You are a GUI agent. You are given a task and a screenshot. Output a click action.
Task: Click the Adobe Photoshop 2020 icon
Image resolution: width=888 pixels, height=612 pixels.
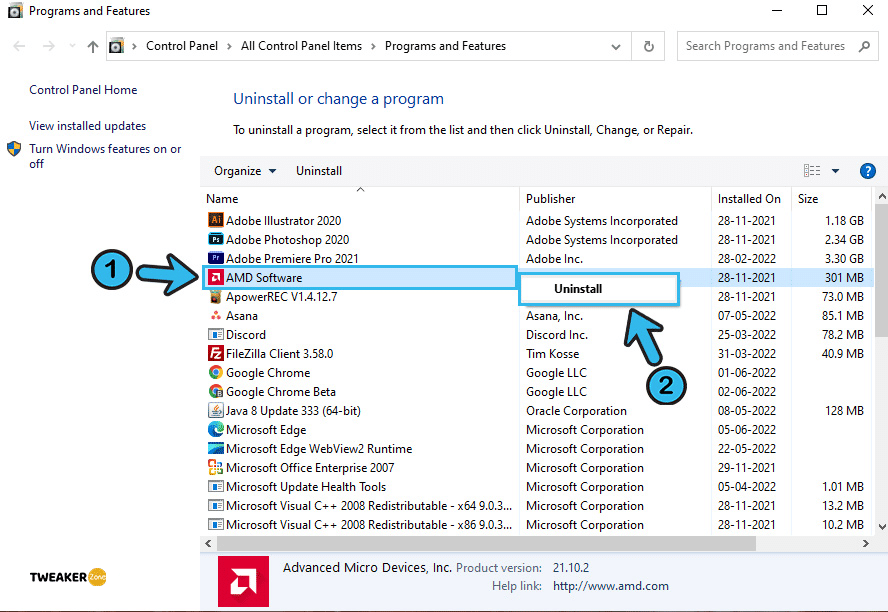[x=216, y=239]
